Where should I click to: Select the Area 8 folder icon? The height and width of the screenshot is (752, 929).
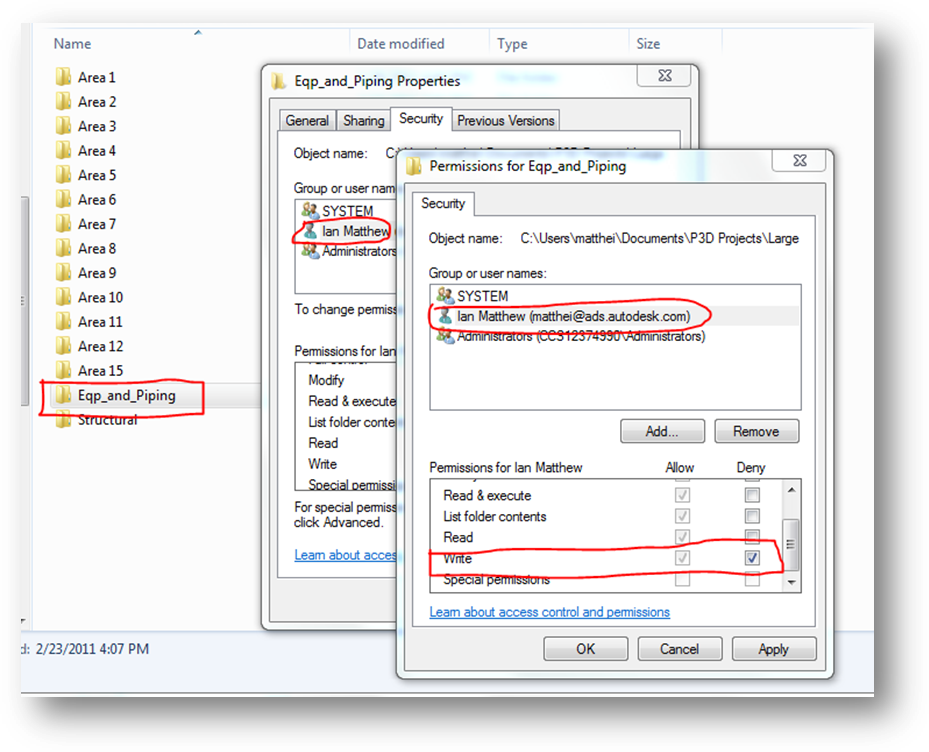coord(63,248)
